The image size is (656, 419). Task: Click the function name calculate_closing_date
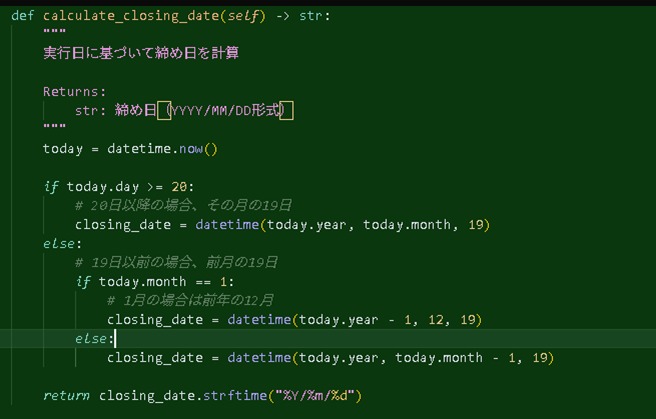tap(131, 16)
